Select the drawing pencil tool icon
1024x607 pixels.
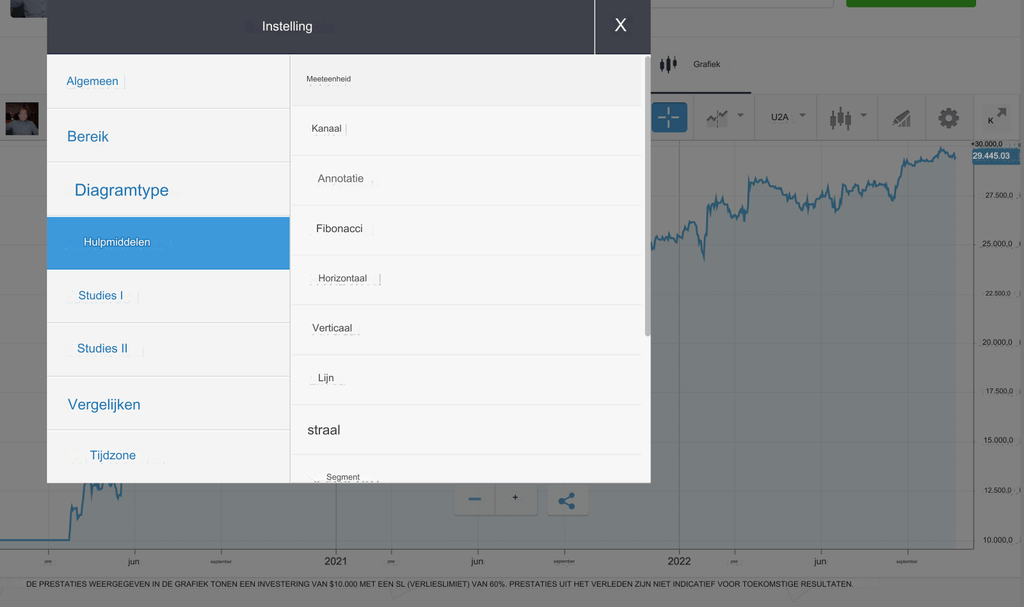coord(901,117)
